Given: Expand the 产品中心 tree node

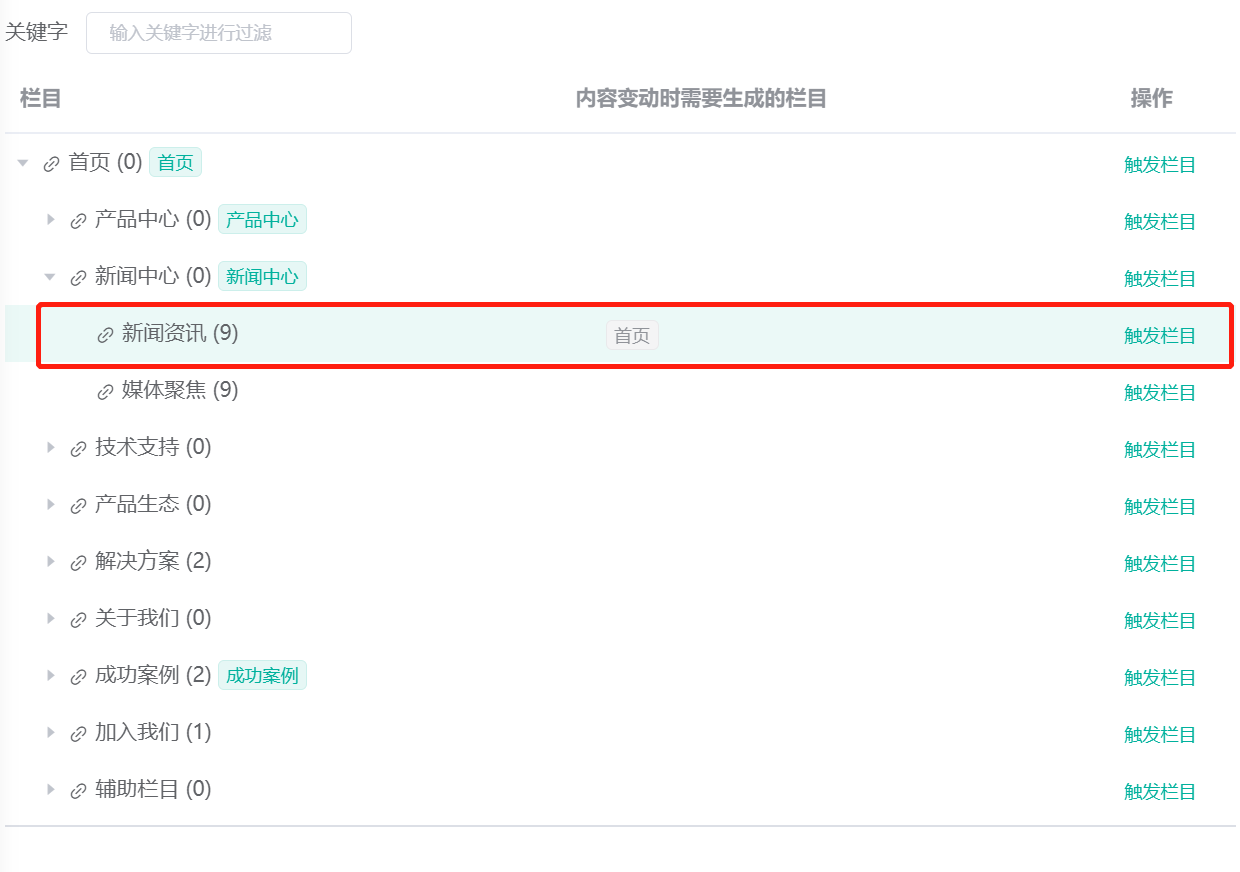Looking at the screenshot, I should (50, 219).
